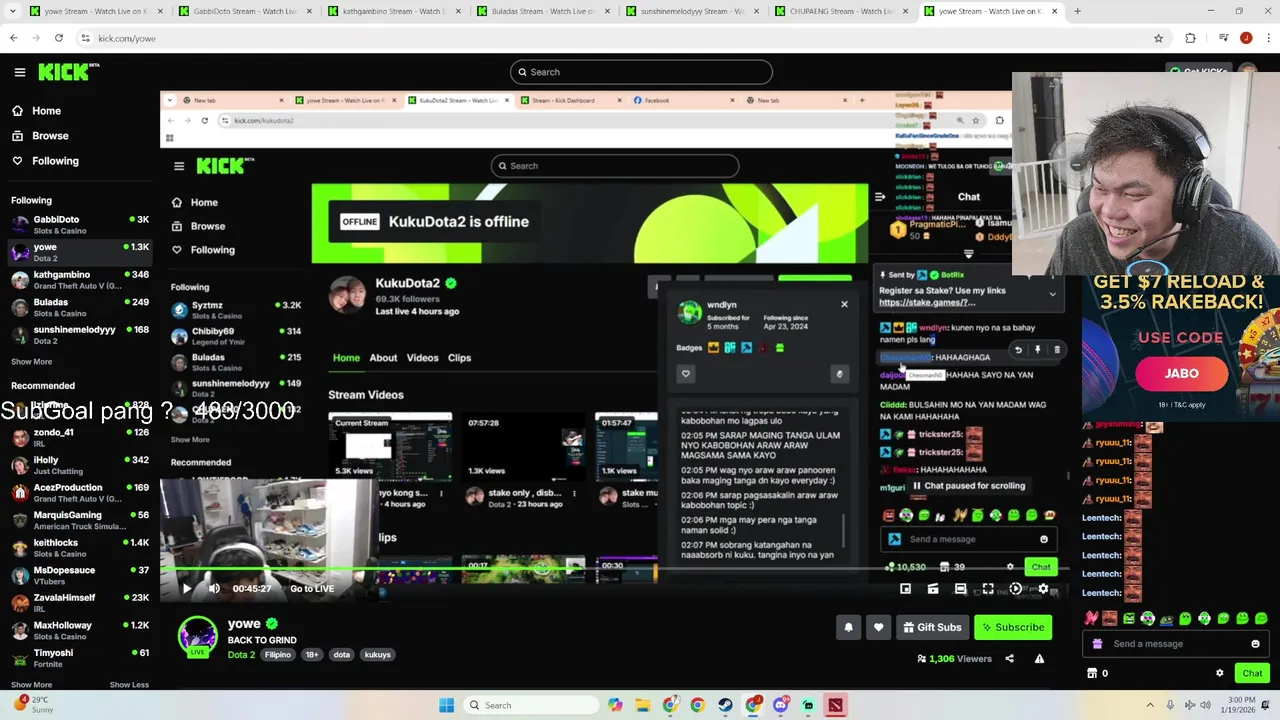
Task: Expand recommended list with Show More
Action: pyautogui.click(x=31, y=685)
